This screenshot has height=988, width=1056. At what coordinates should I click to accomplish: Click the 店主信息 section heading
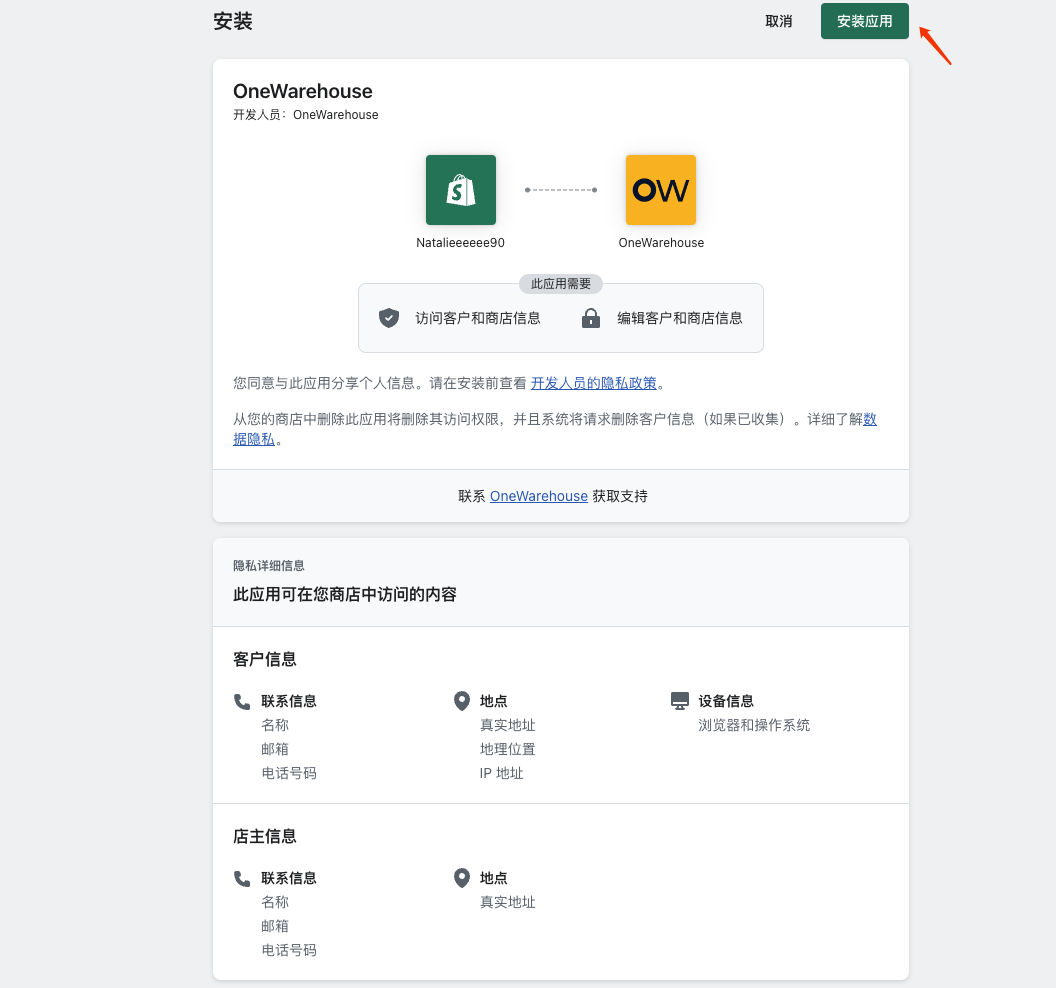tap(265, 836)
